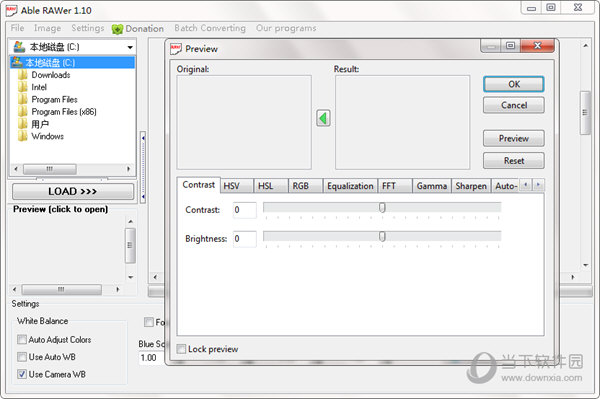
Task: Open the Image menu
Action: pyautogui.click(x=47, y=28)
